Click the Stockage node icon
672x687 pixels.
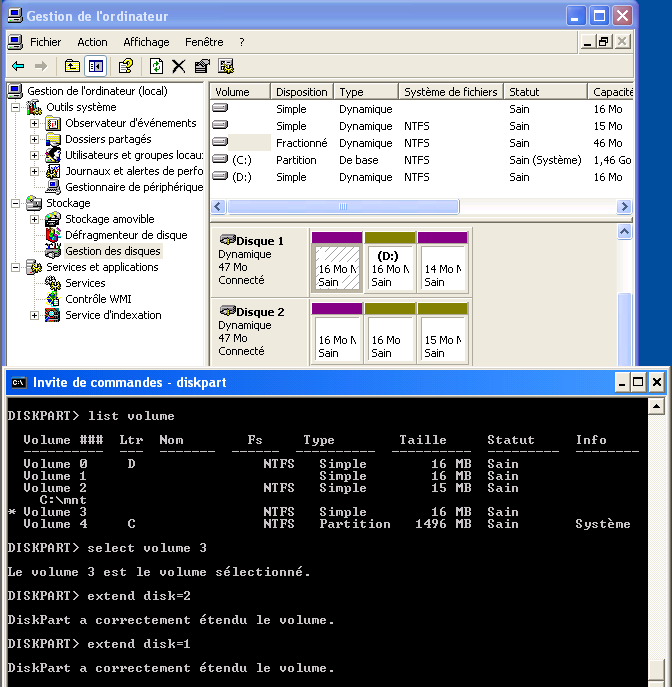click(34, 203)
